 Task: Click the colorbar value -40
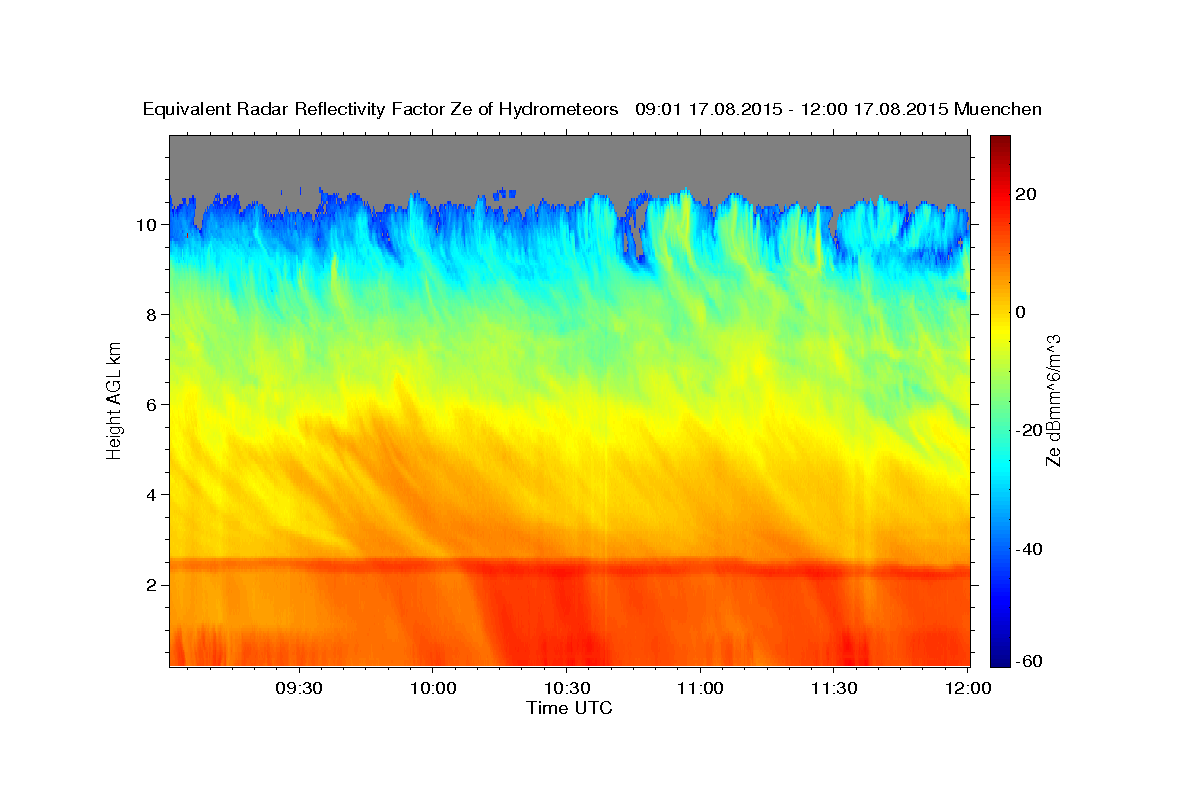pos(1030,549)
